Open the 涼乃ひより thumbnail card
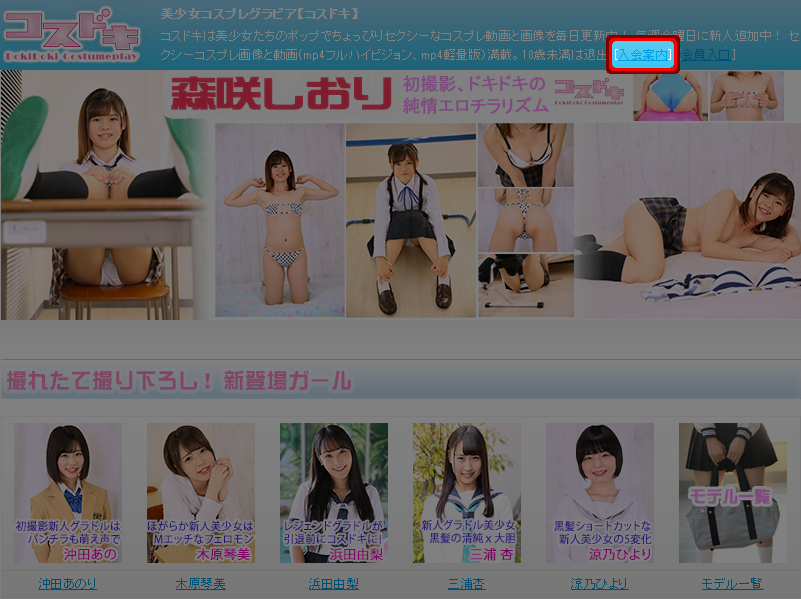 (600, 493)
